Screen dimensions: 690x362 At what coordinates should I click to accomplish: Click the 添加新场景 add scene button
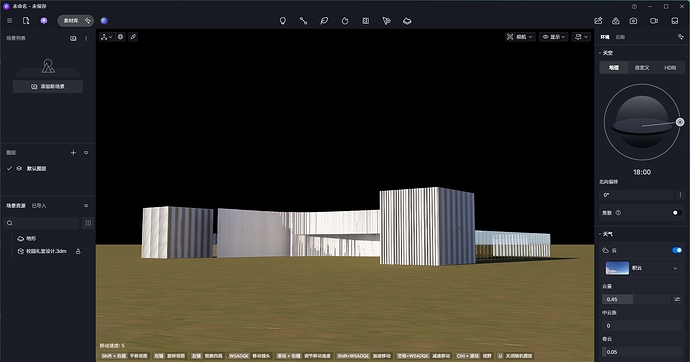[48, 86]
